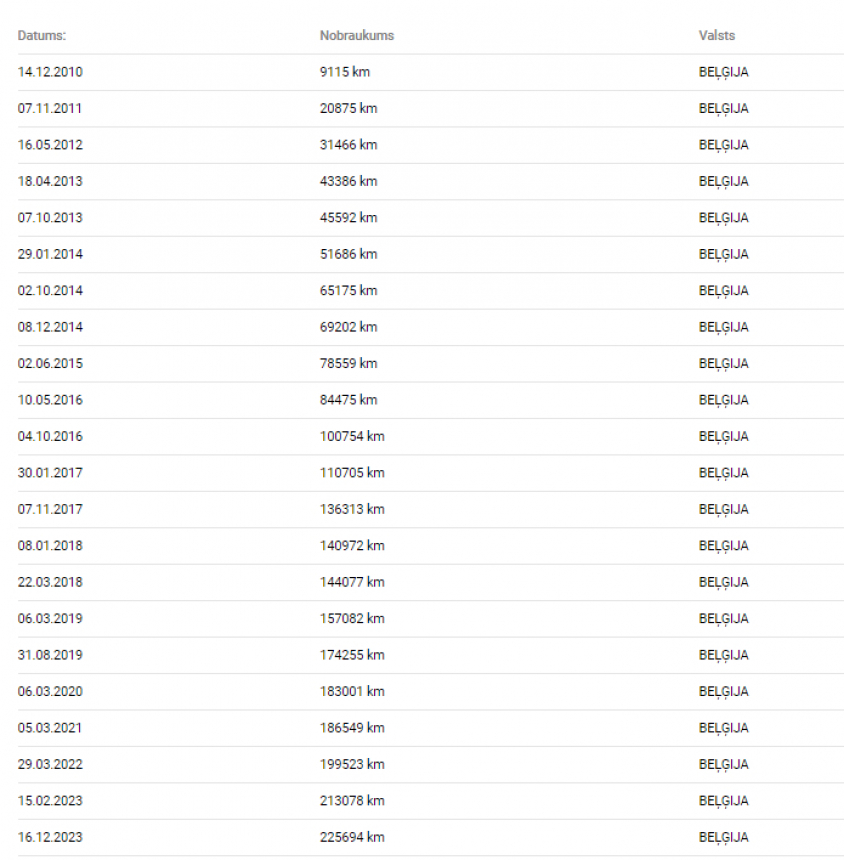
Task: Click the Datums column header
Action: coord(42,36)
